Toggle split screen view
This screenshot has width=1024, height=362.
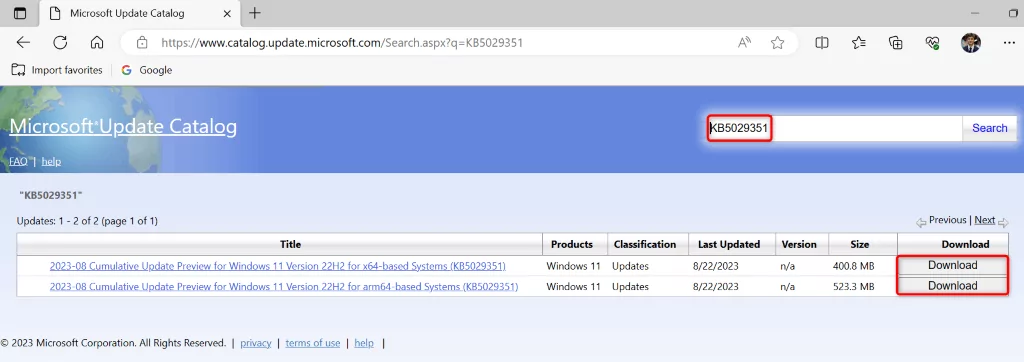pos(822,42)
